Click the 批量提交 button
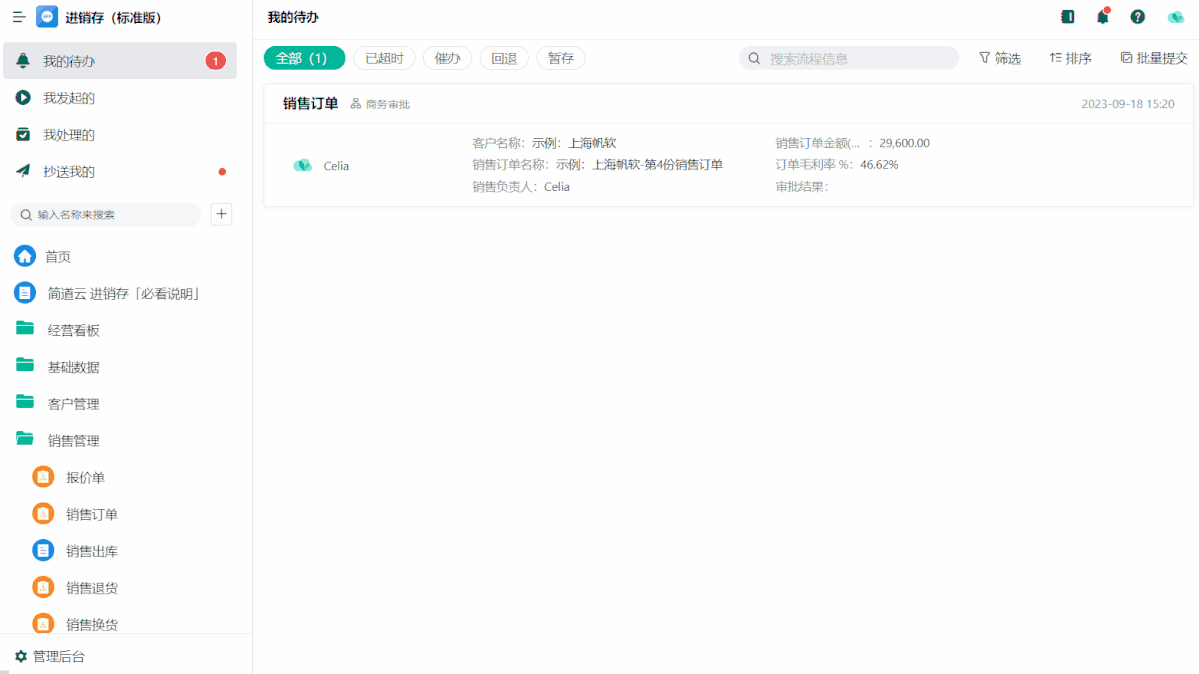The image size is (1200, 674). pos(1154,58)
